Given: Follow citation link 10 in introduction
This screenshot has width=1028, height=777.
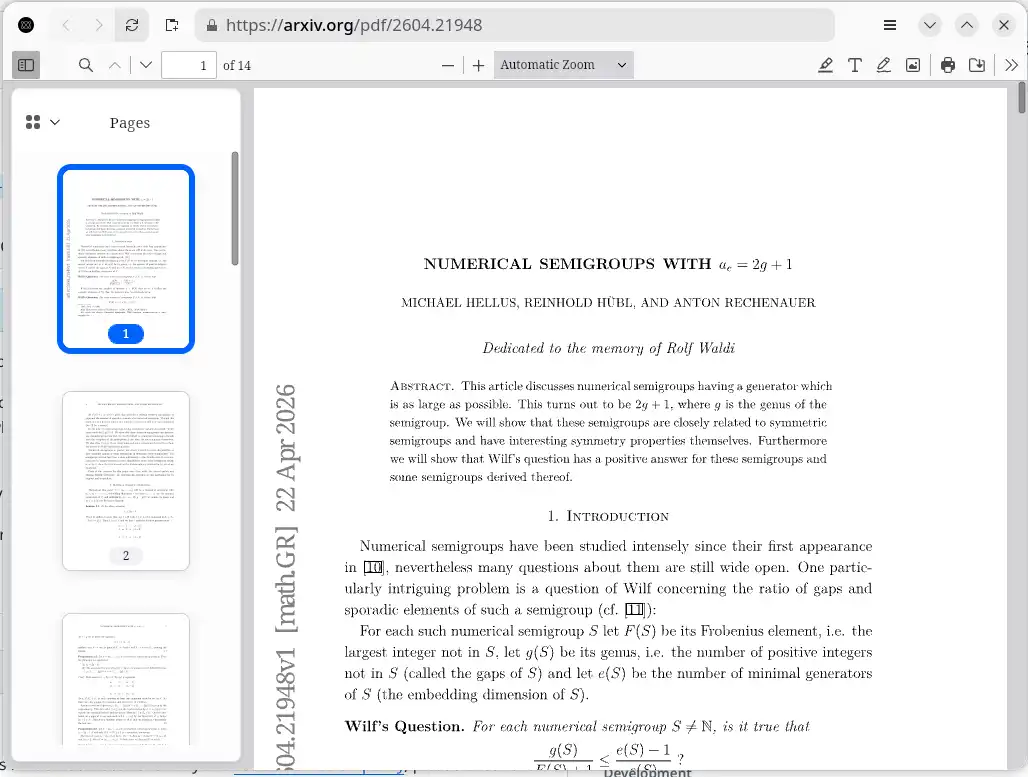Looking at the screenshot, I should click(x=373, y=567).
